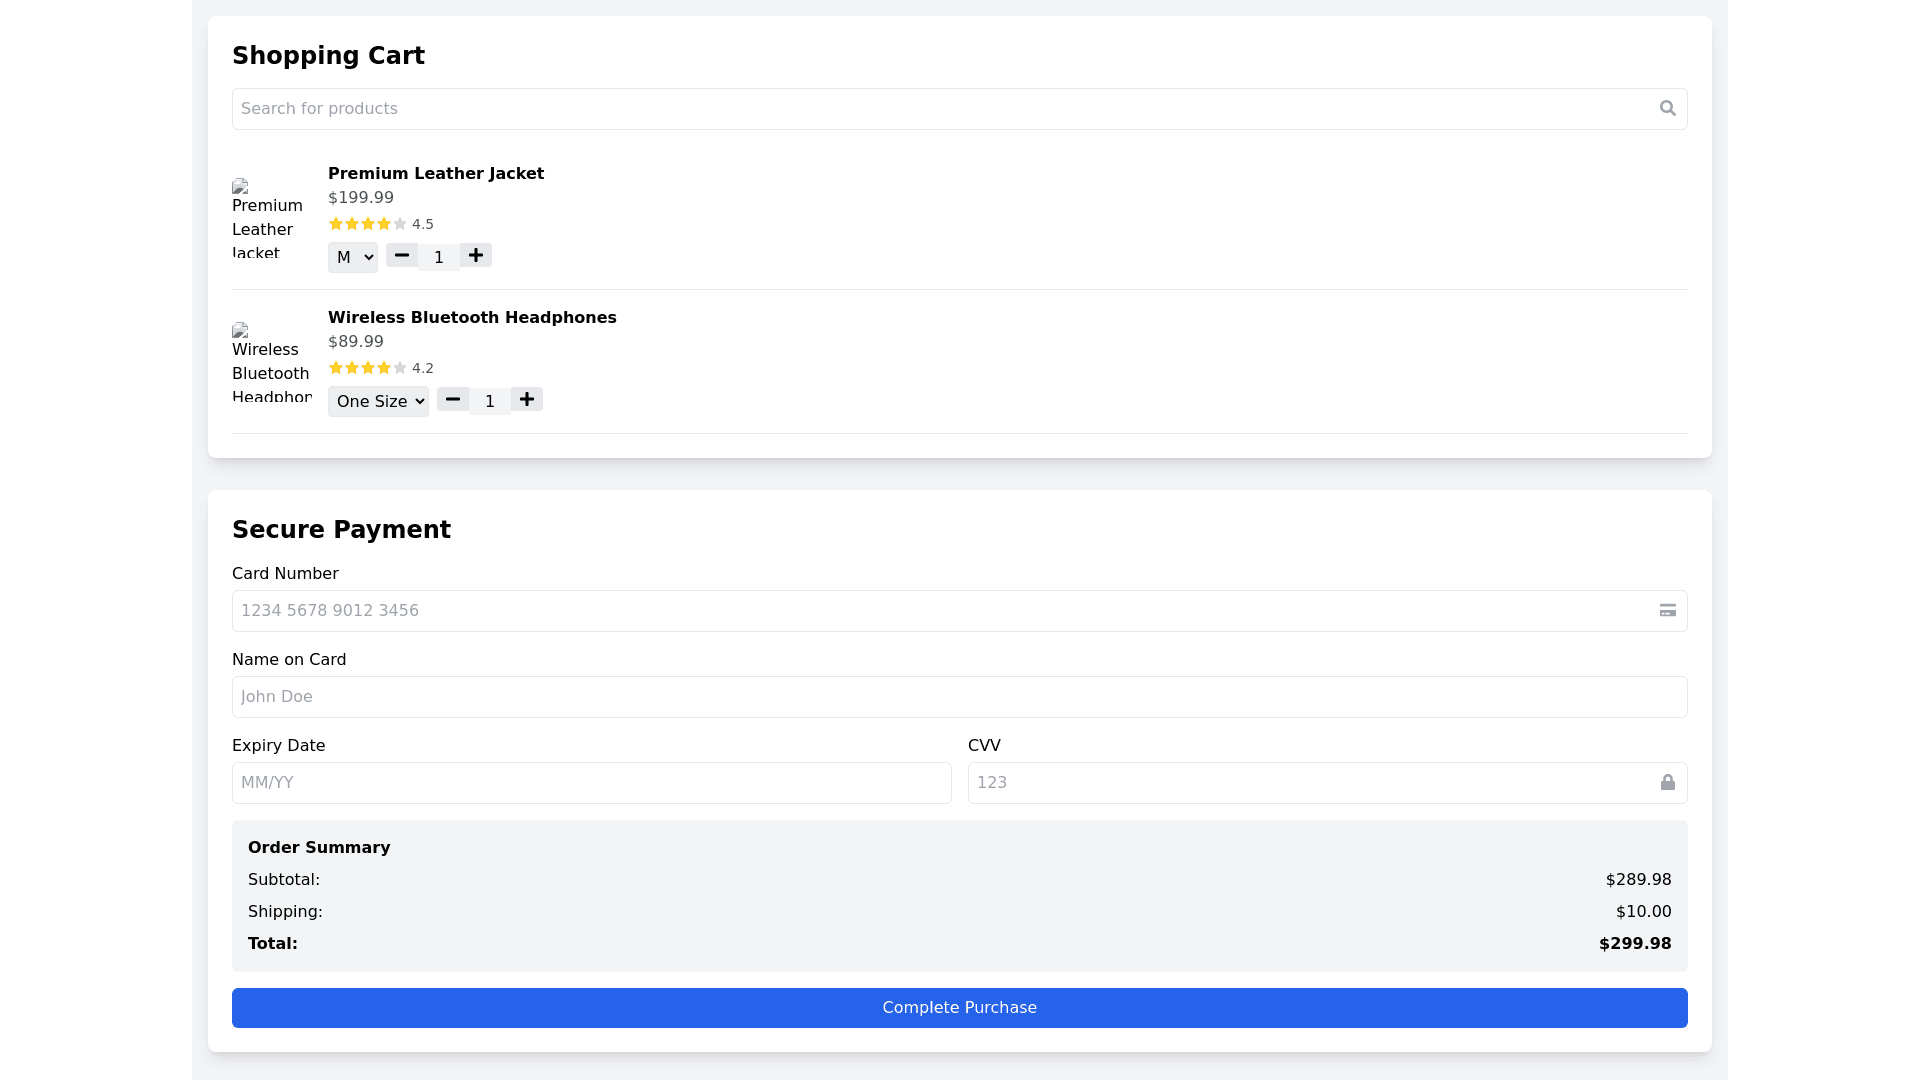The image size is (1920, 1080).
Task: Click the Leather Jacket quantity value
Action: pos(438,257)
